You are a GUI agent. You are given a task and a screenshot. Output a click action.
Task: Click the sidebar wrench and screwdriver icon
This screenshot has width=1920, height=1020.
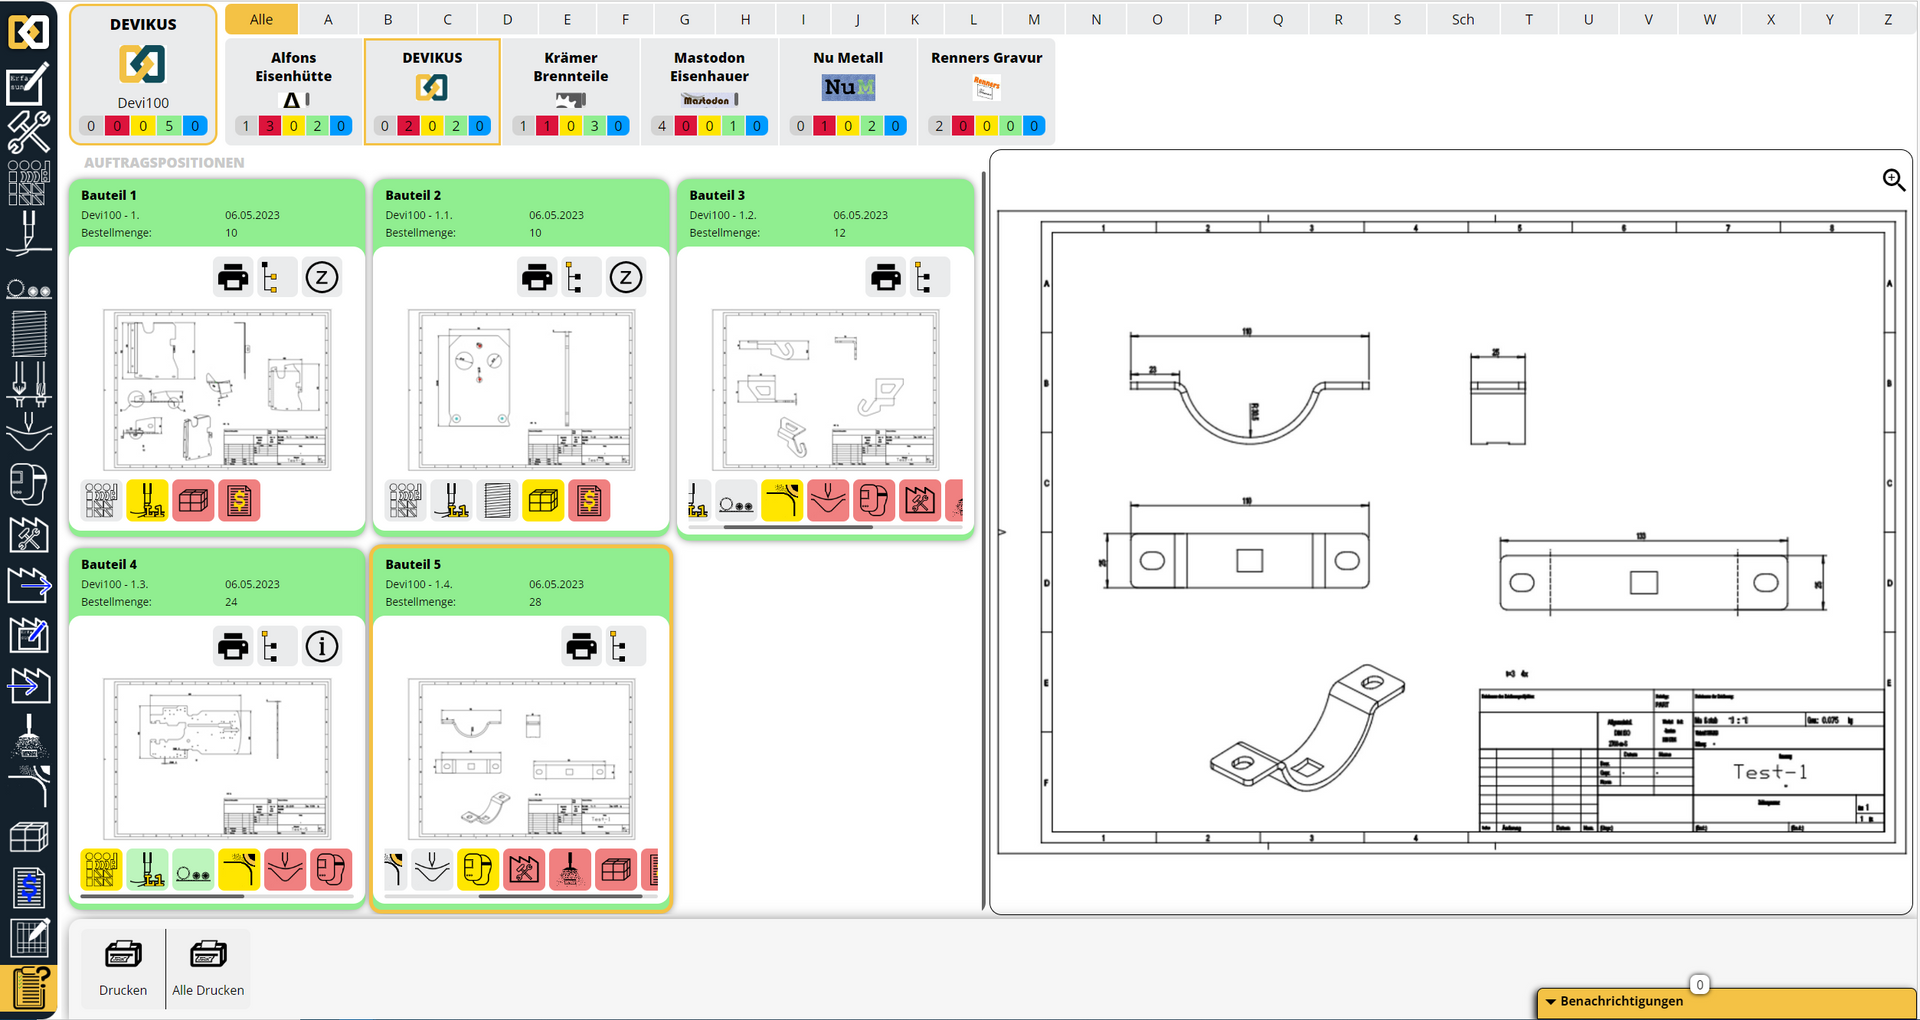point(29,133)
